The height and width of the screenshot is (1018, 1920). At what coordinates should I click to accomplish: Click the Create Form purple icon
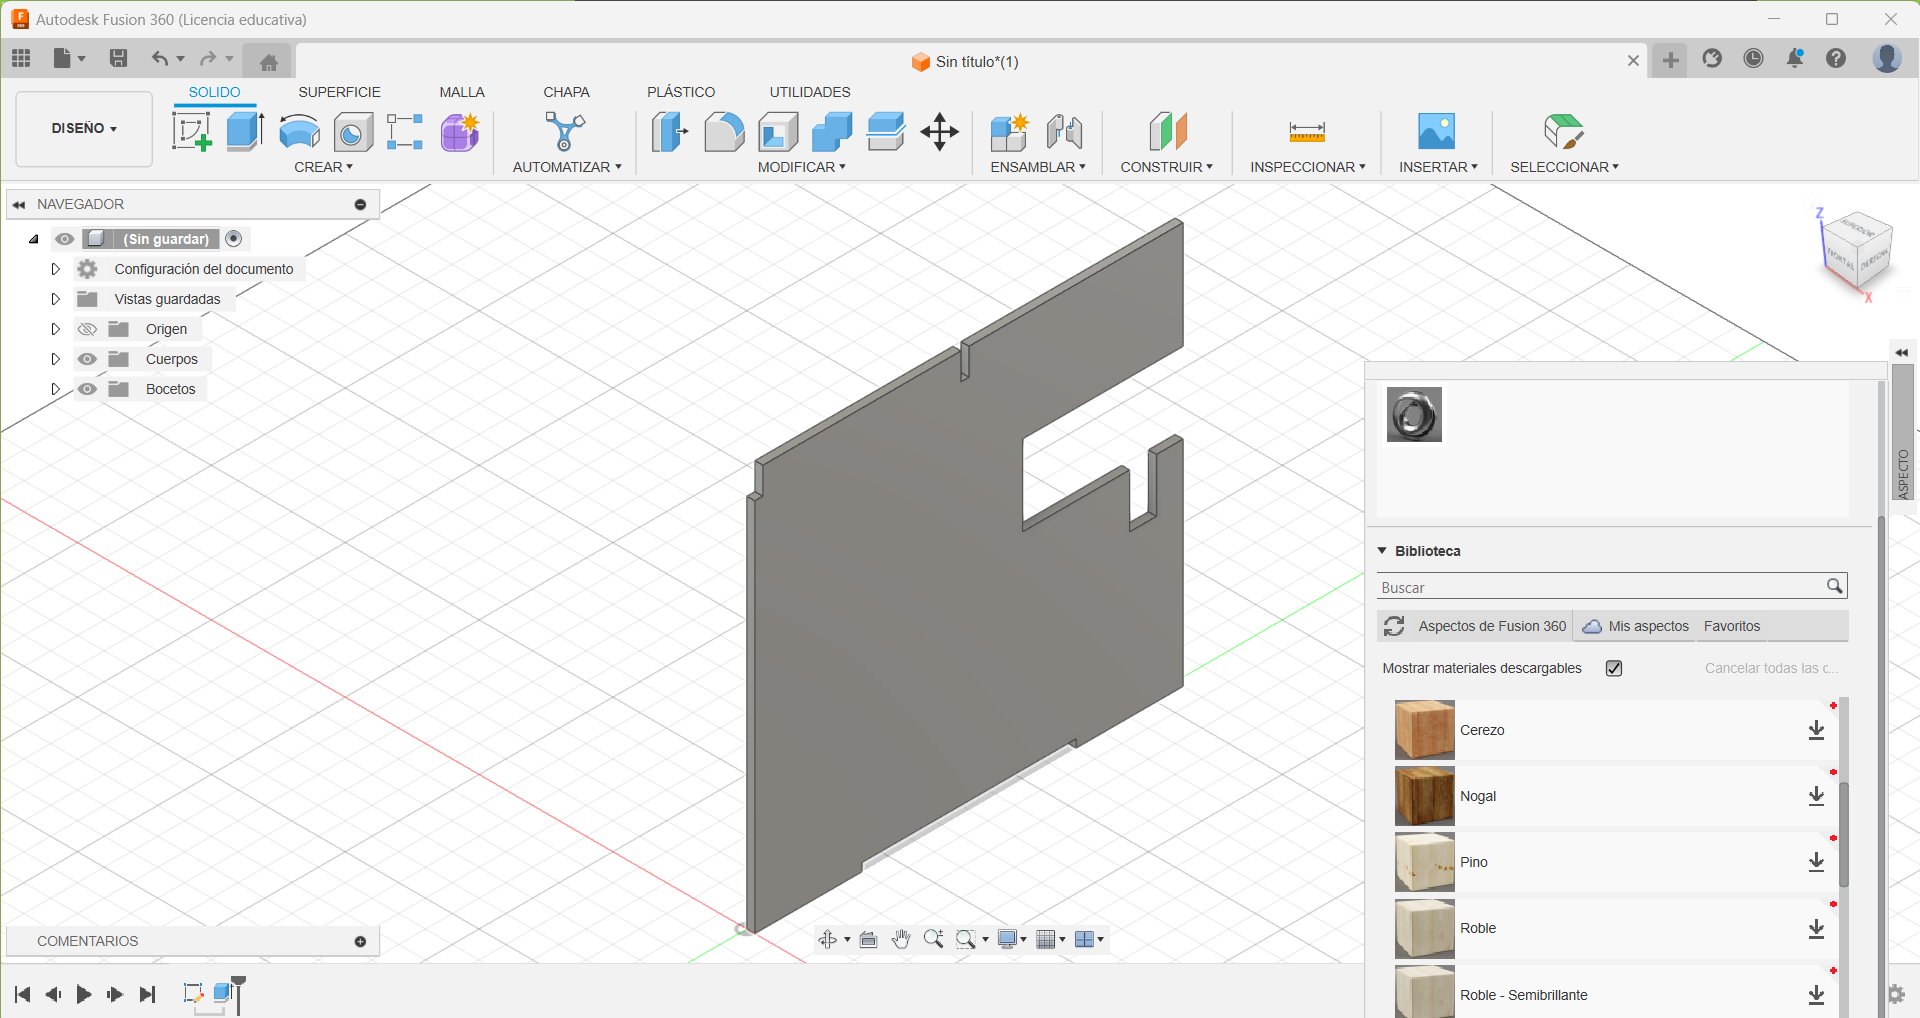click(460, 131)
